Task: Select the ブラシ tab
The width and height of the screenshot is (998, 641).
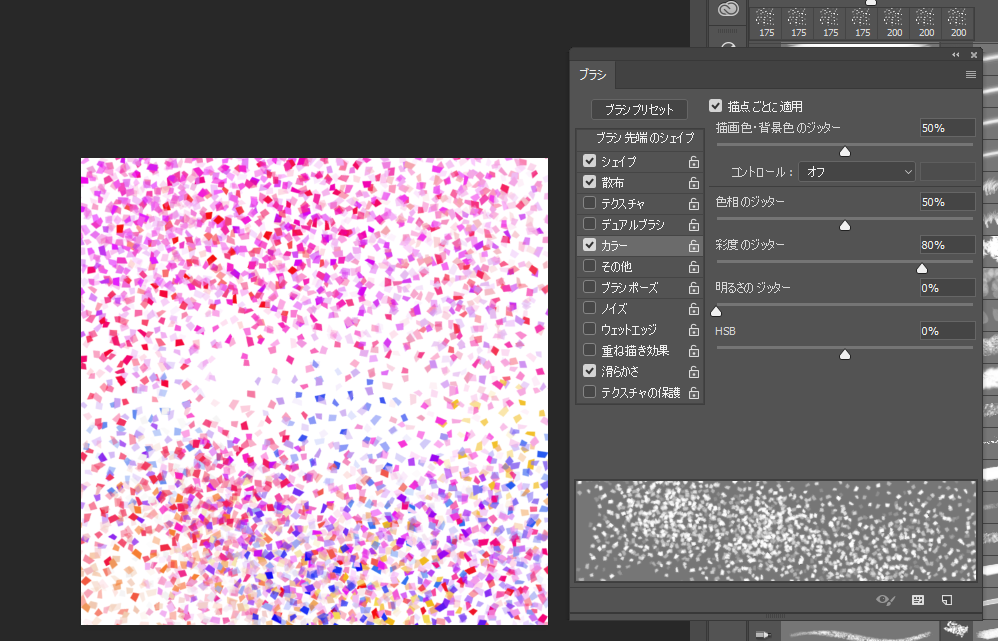Action: [592, 74]
